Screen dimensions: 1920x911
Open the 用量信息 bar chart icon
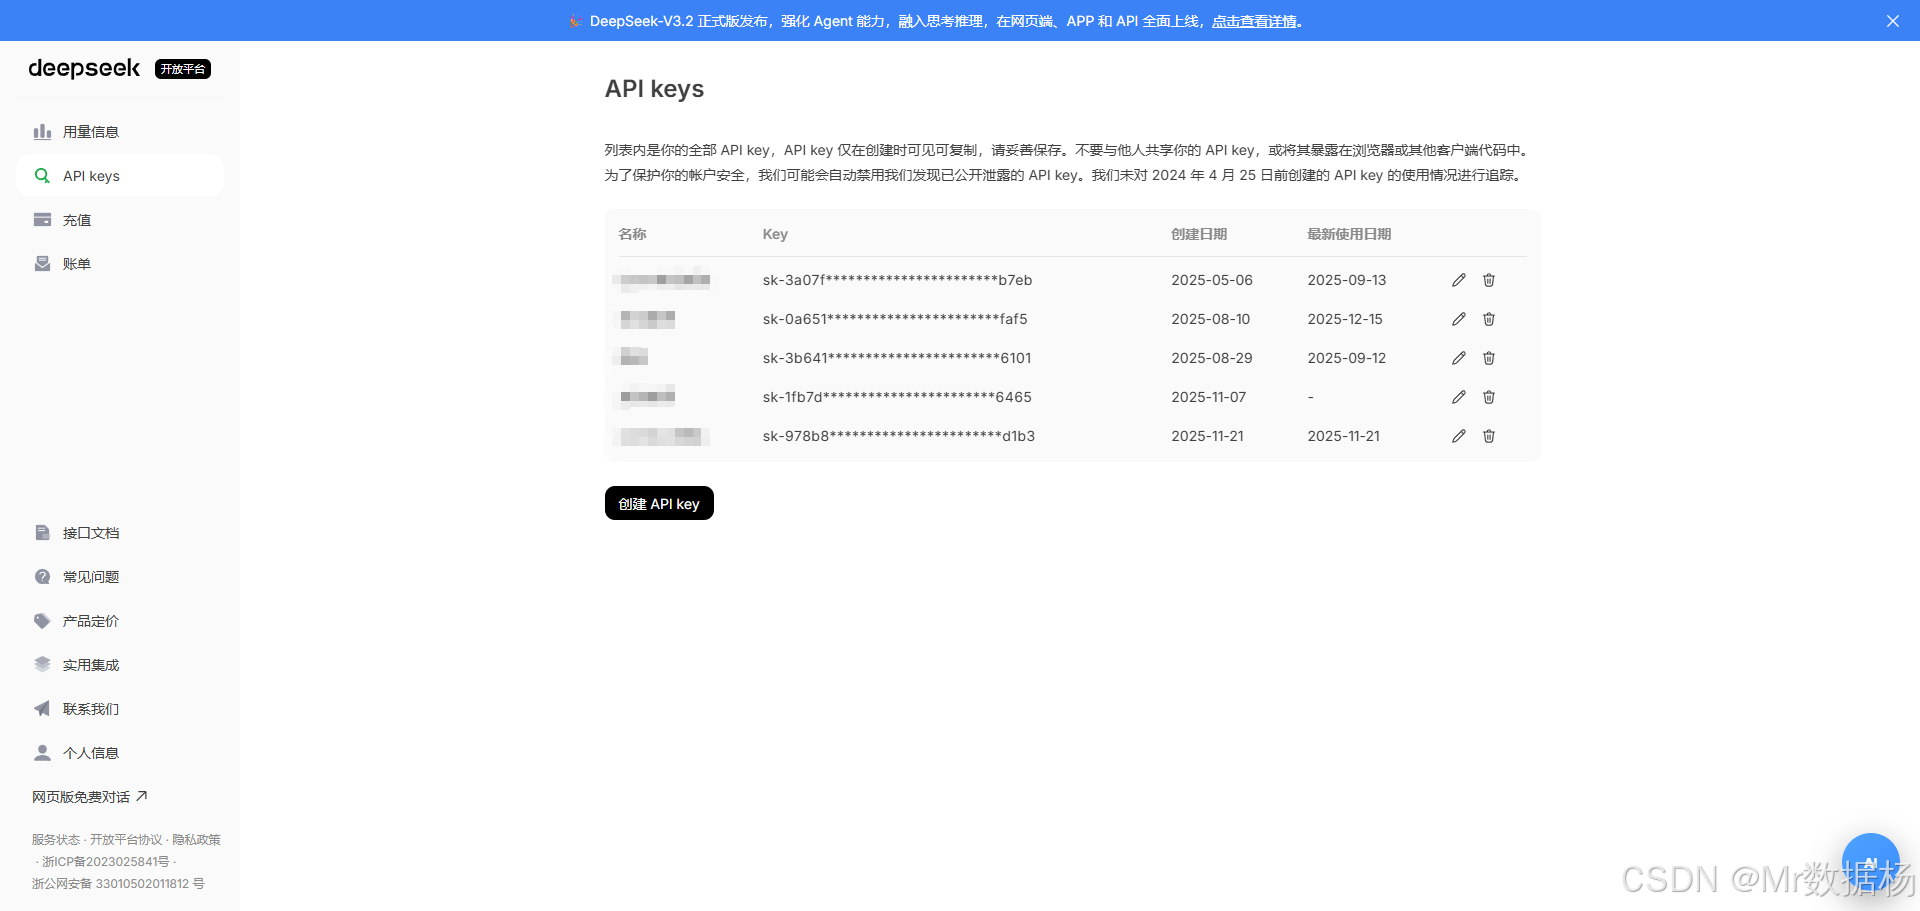tap(43, 131)
